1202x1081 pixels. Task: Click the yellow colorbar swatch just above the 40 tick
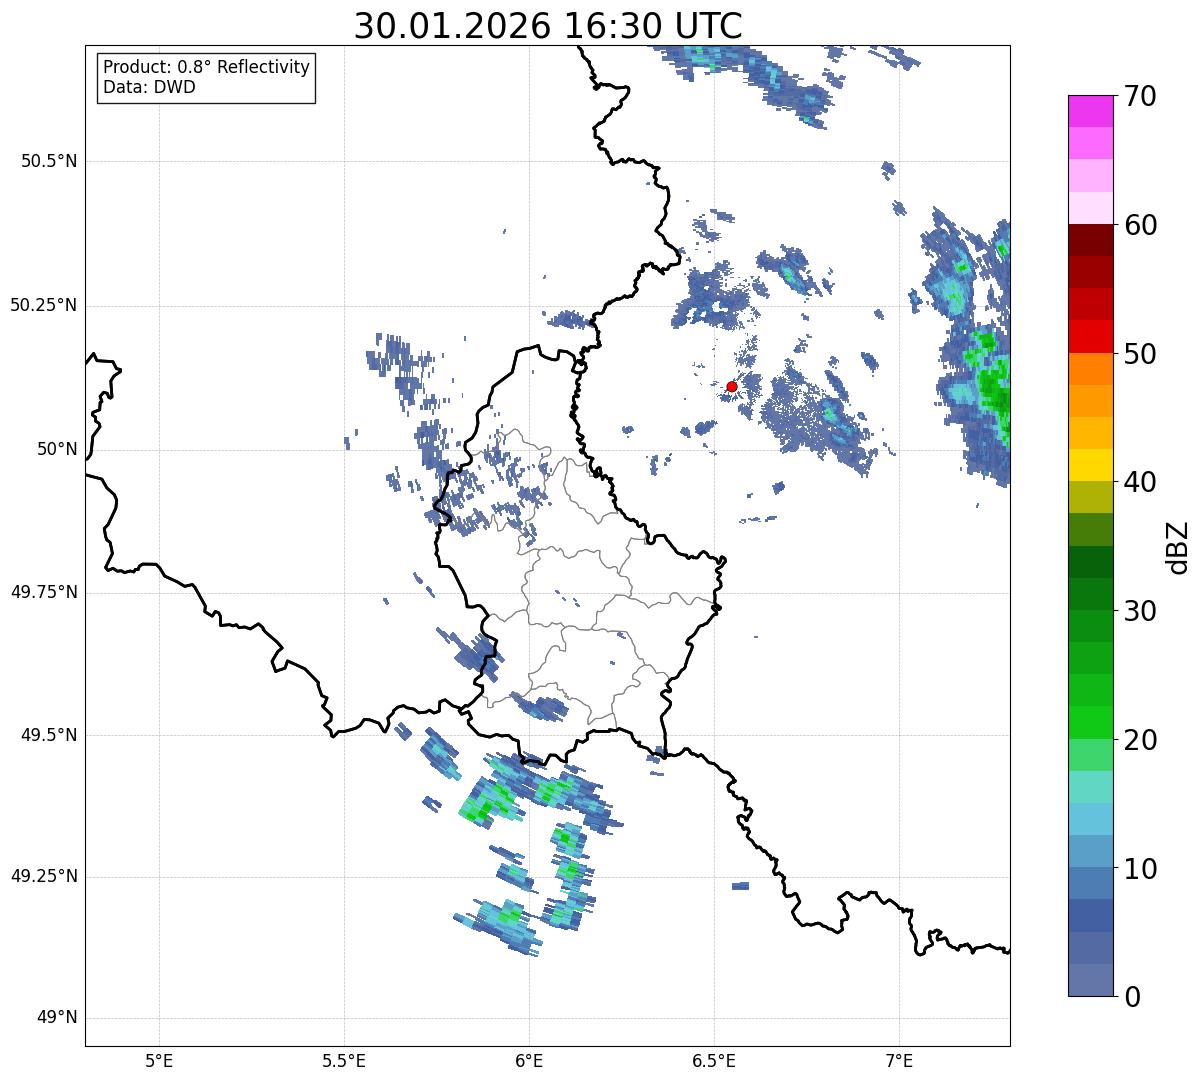[x=1090, y=465]
